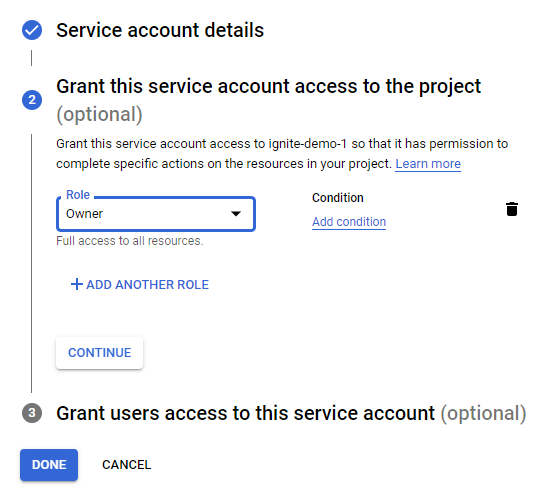The height and width of the screenshot is (491, 544).
Task: Open the Role dropdown arrow
Action: coord(236,213)
